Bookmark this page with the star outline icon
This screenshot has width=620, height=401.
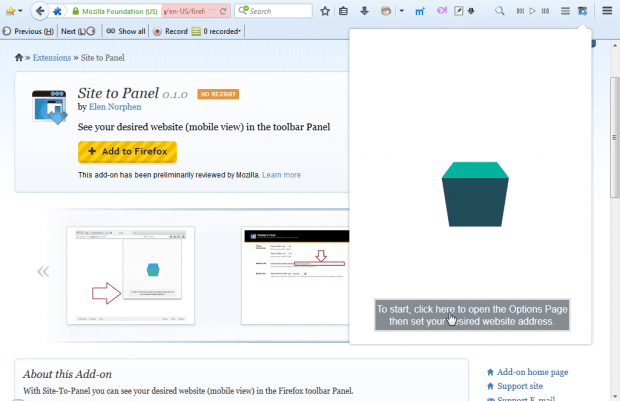pos(325,11)
